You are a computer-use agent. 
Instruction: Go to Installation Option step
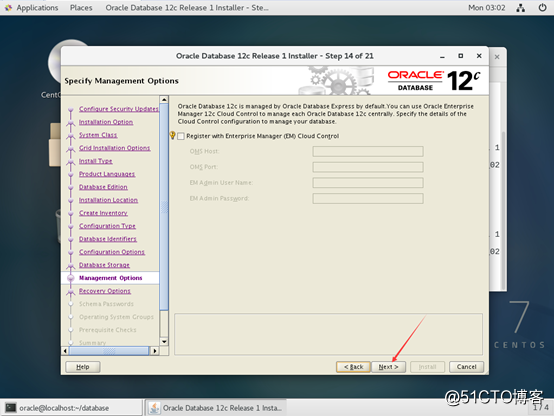click(x=106, y=122)
